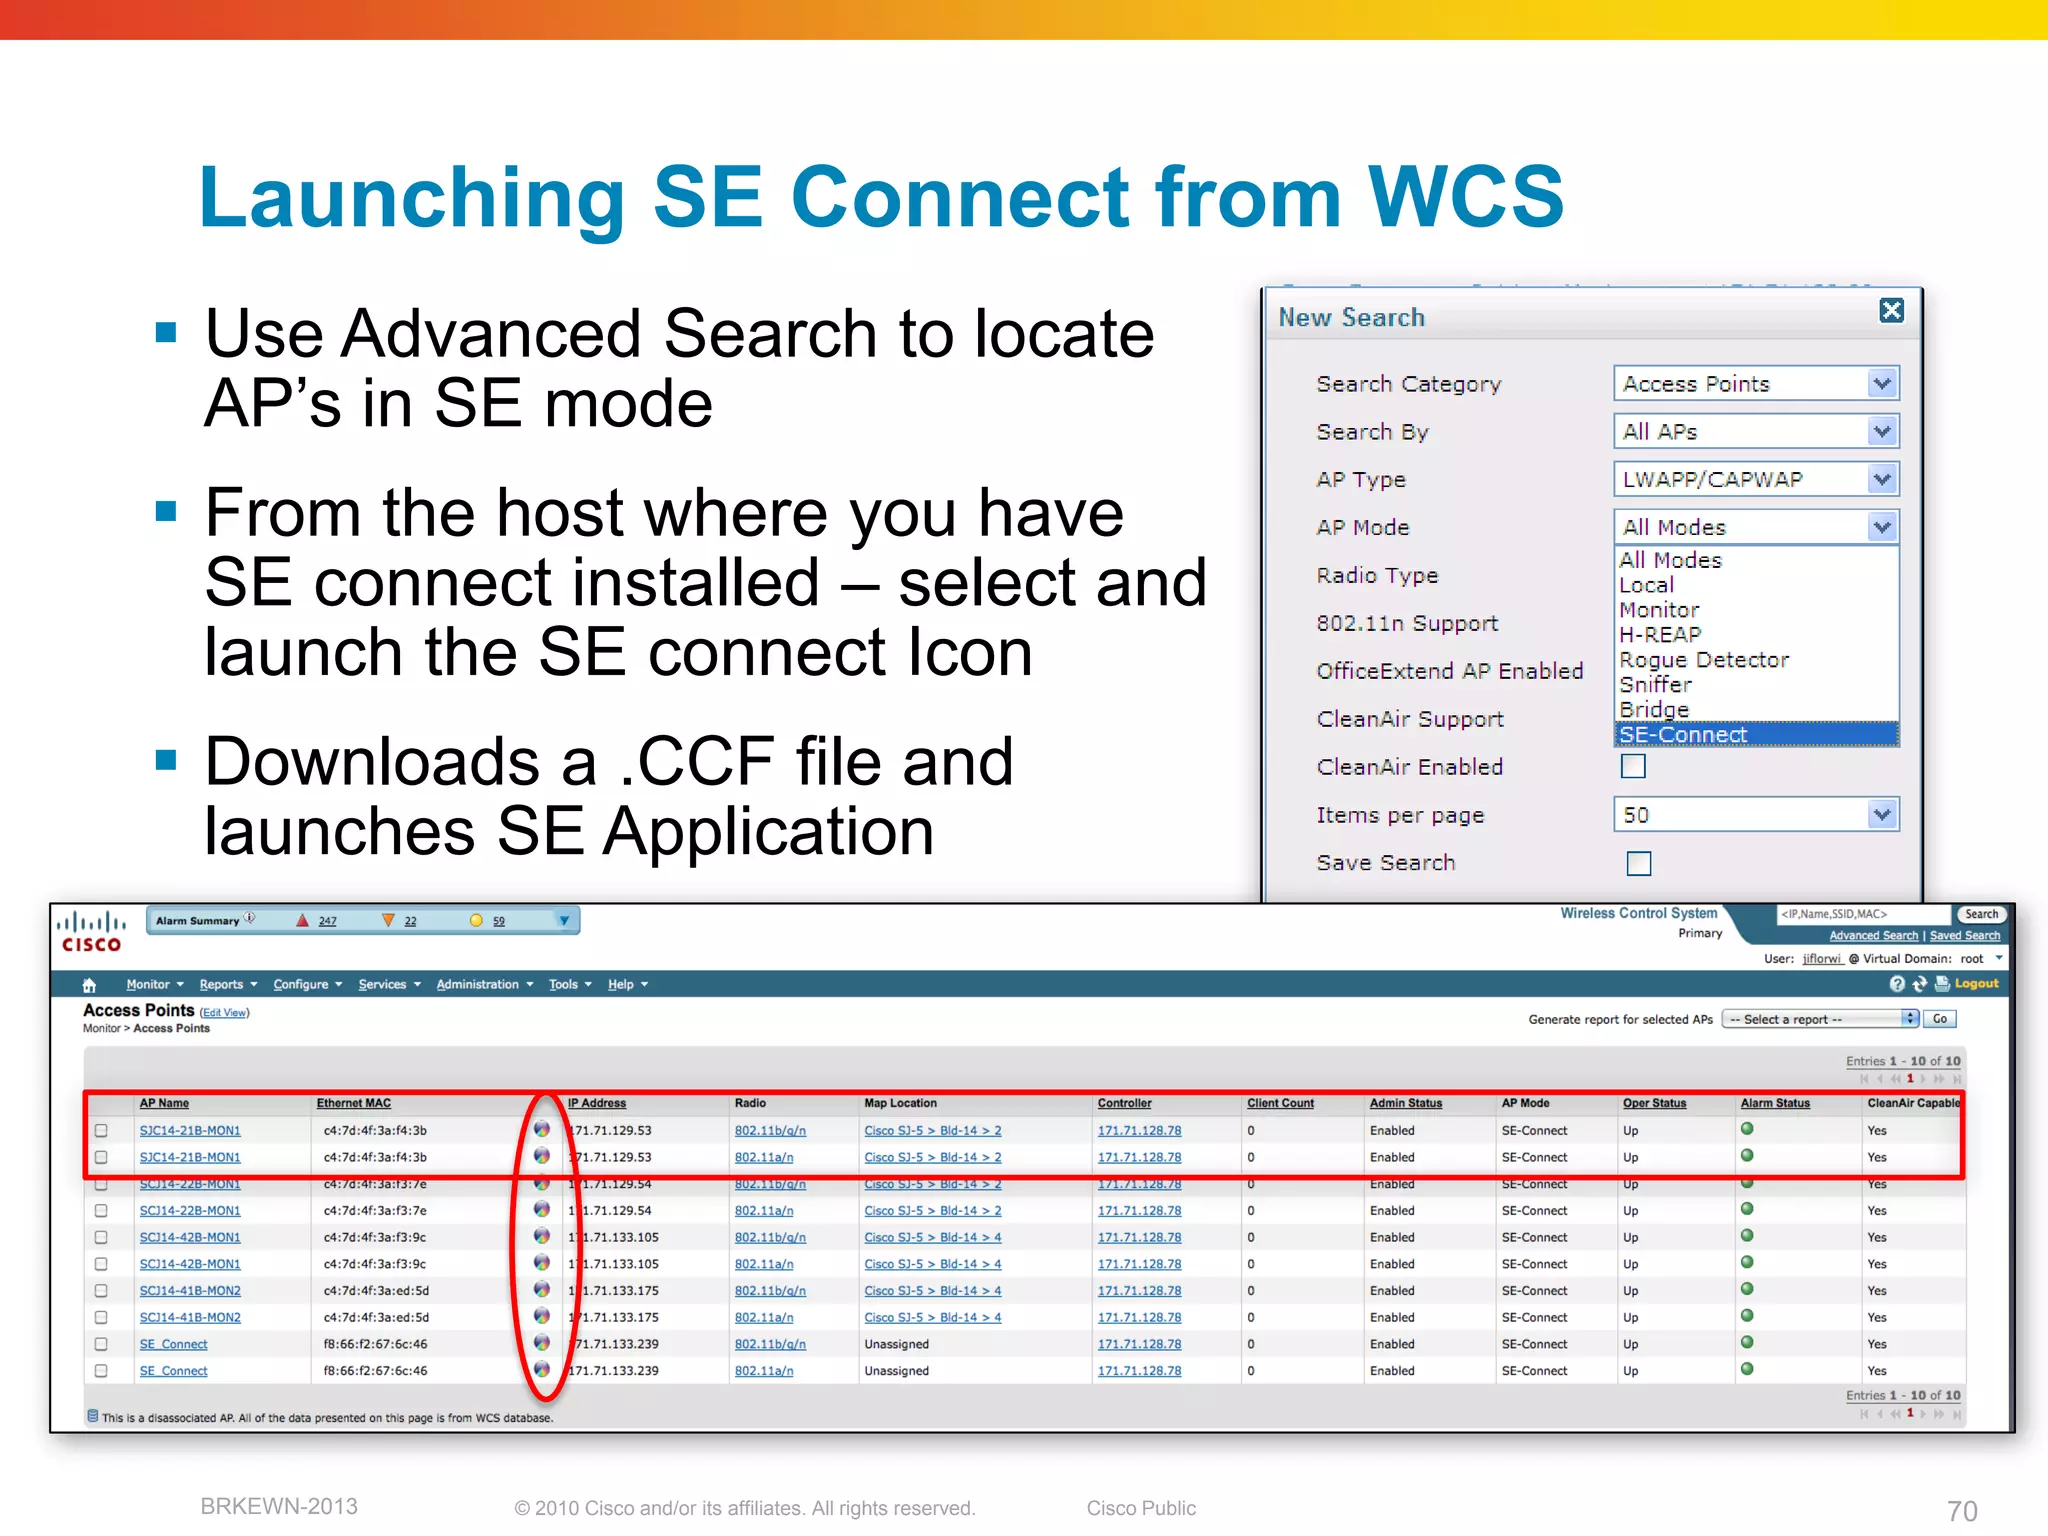Click the refresh icon beside Logout
Image resolution: width=2048 pixels, height=1536 pixels.
pos(1919,984)
